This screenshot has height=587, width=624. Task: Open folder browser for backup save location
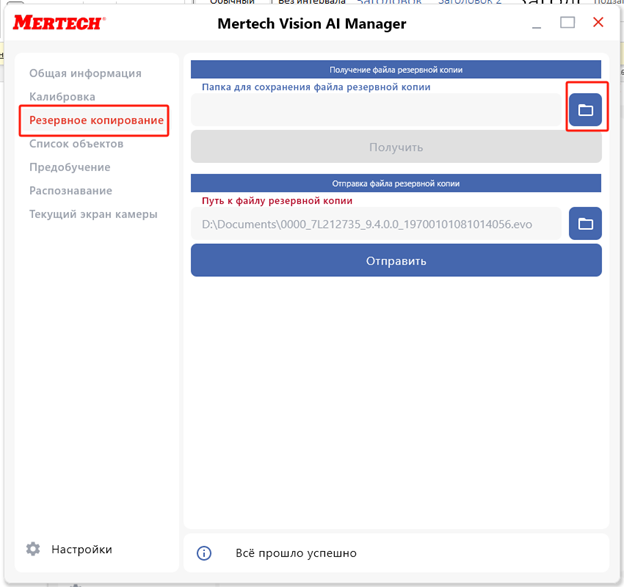585,110
